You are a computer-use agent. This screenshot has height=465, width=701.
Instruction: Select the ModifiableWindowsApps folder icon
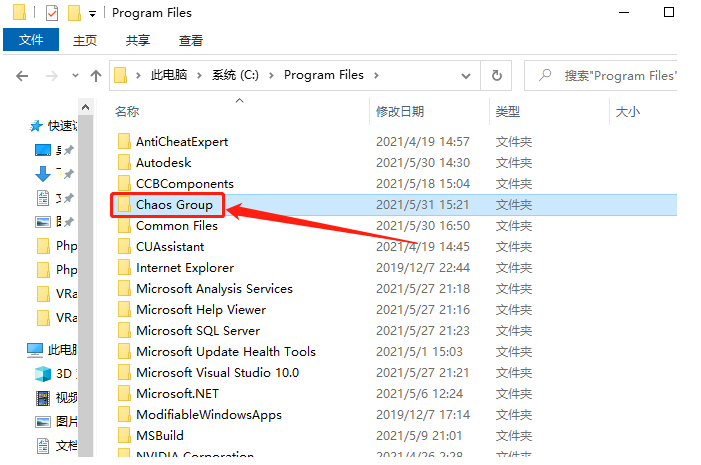pos(124,414)
